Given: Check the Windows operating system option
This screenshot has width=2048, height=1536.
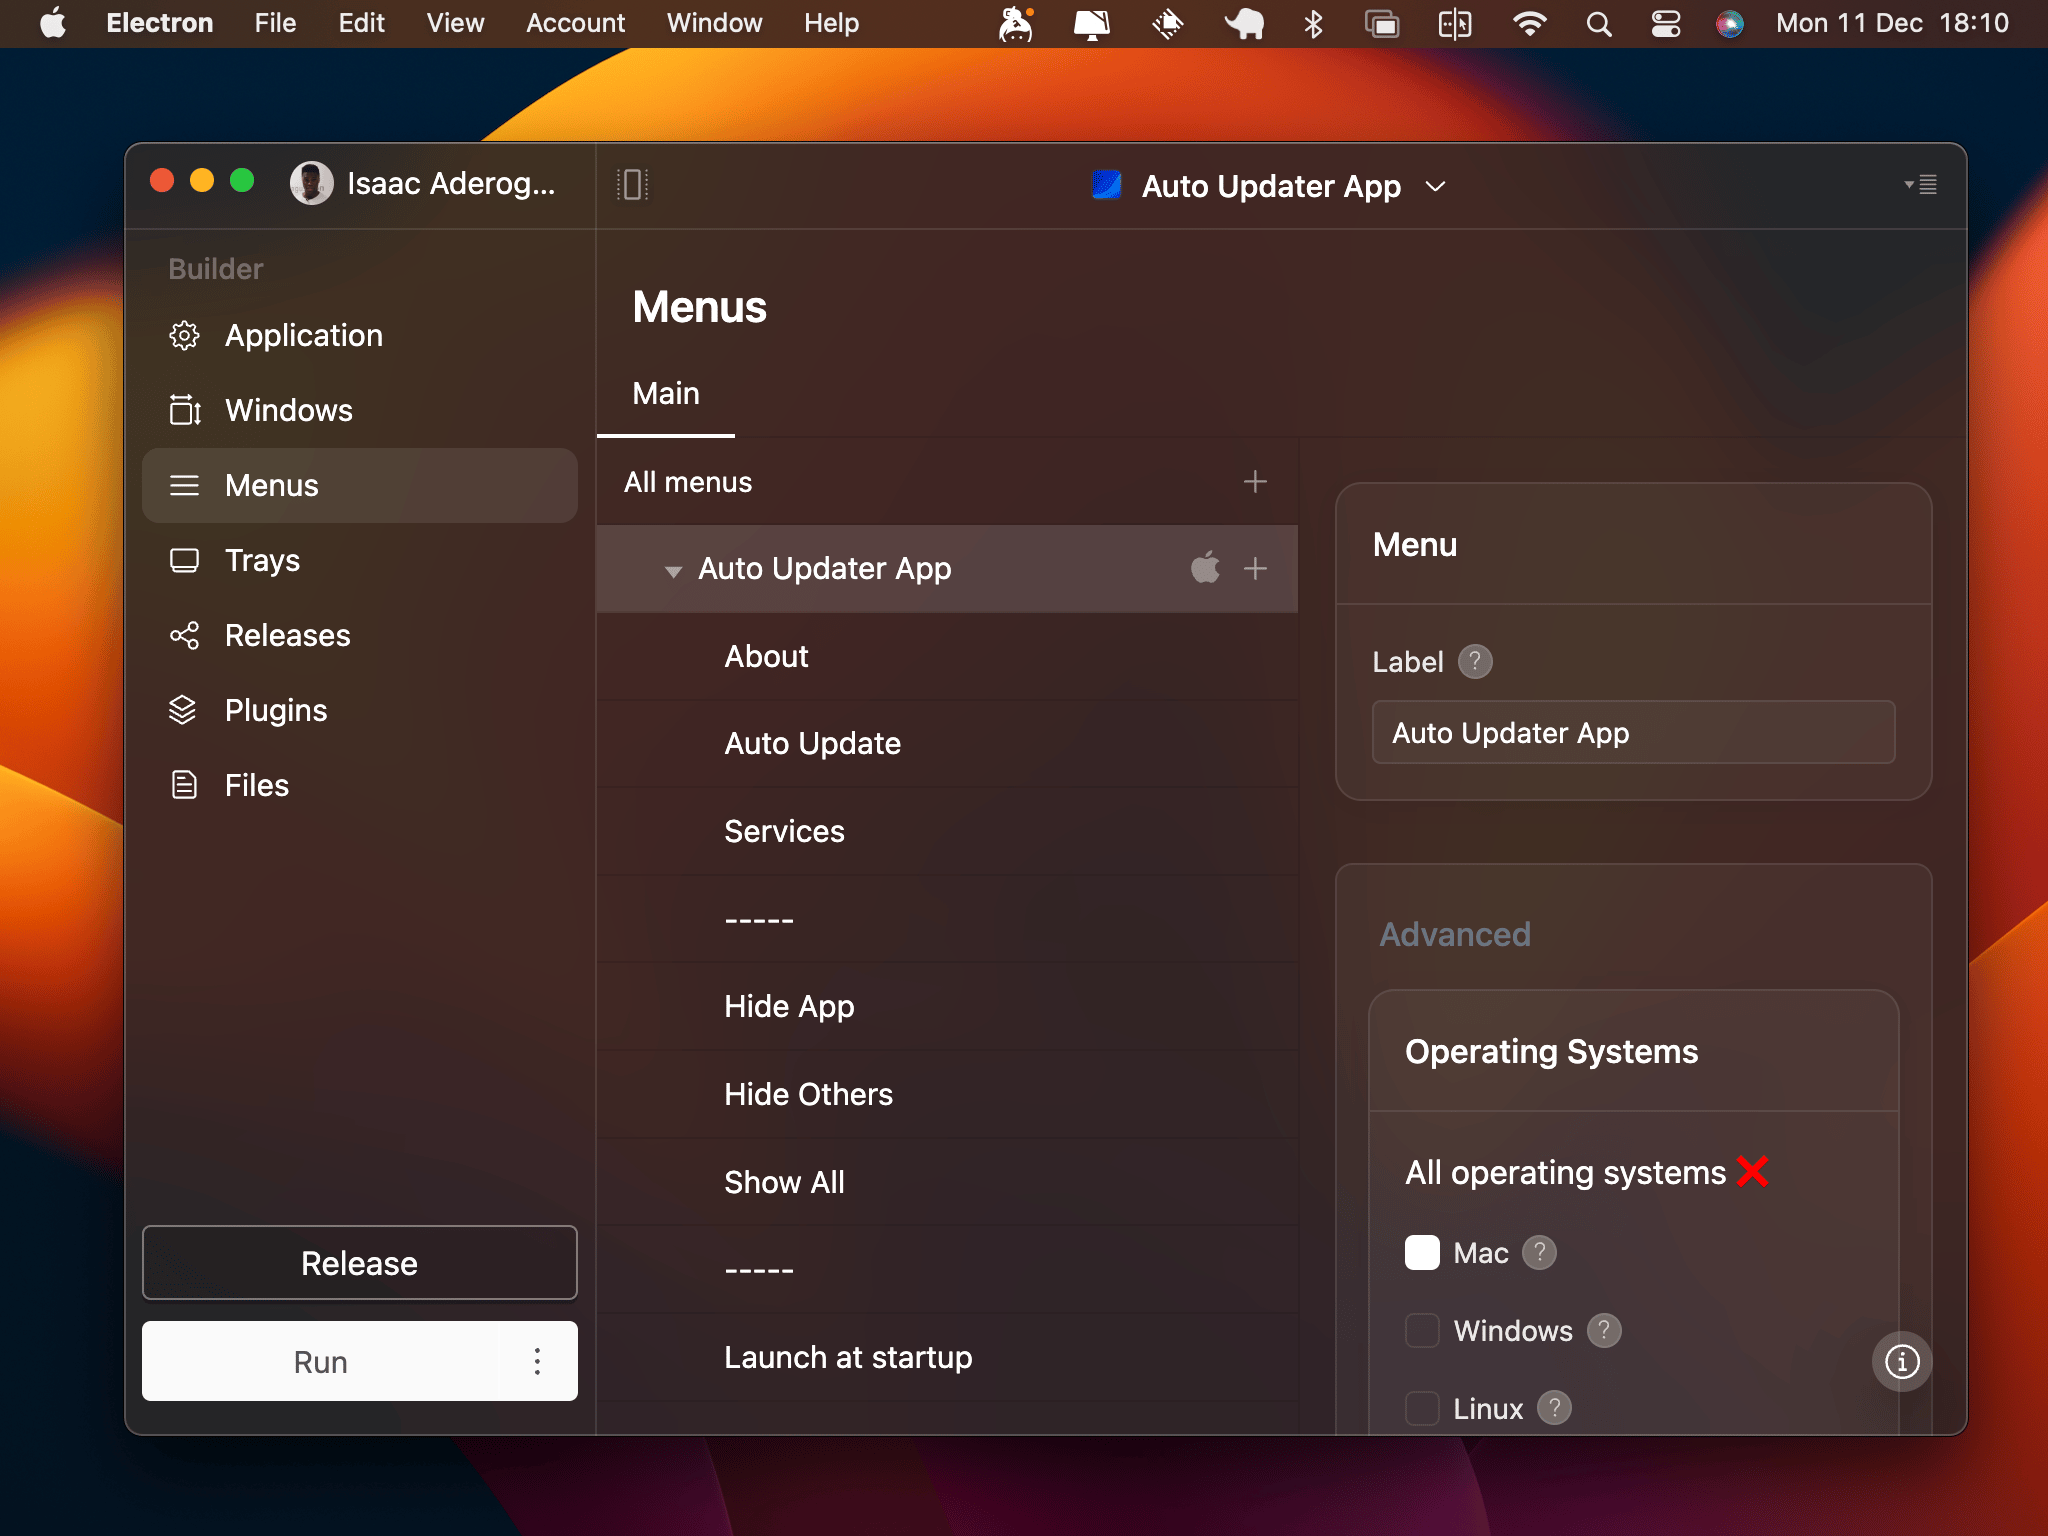Looking at the screenshot, I should 1423,1330.
